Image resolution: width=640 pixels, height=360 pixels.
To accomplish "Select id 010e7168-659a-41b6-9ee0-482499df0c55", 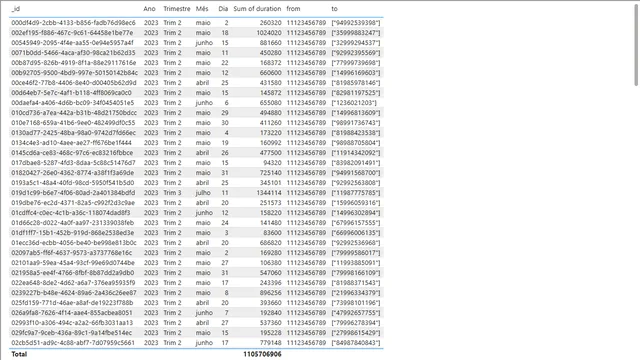I will [x=73, y=123].
